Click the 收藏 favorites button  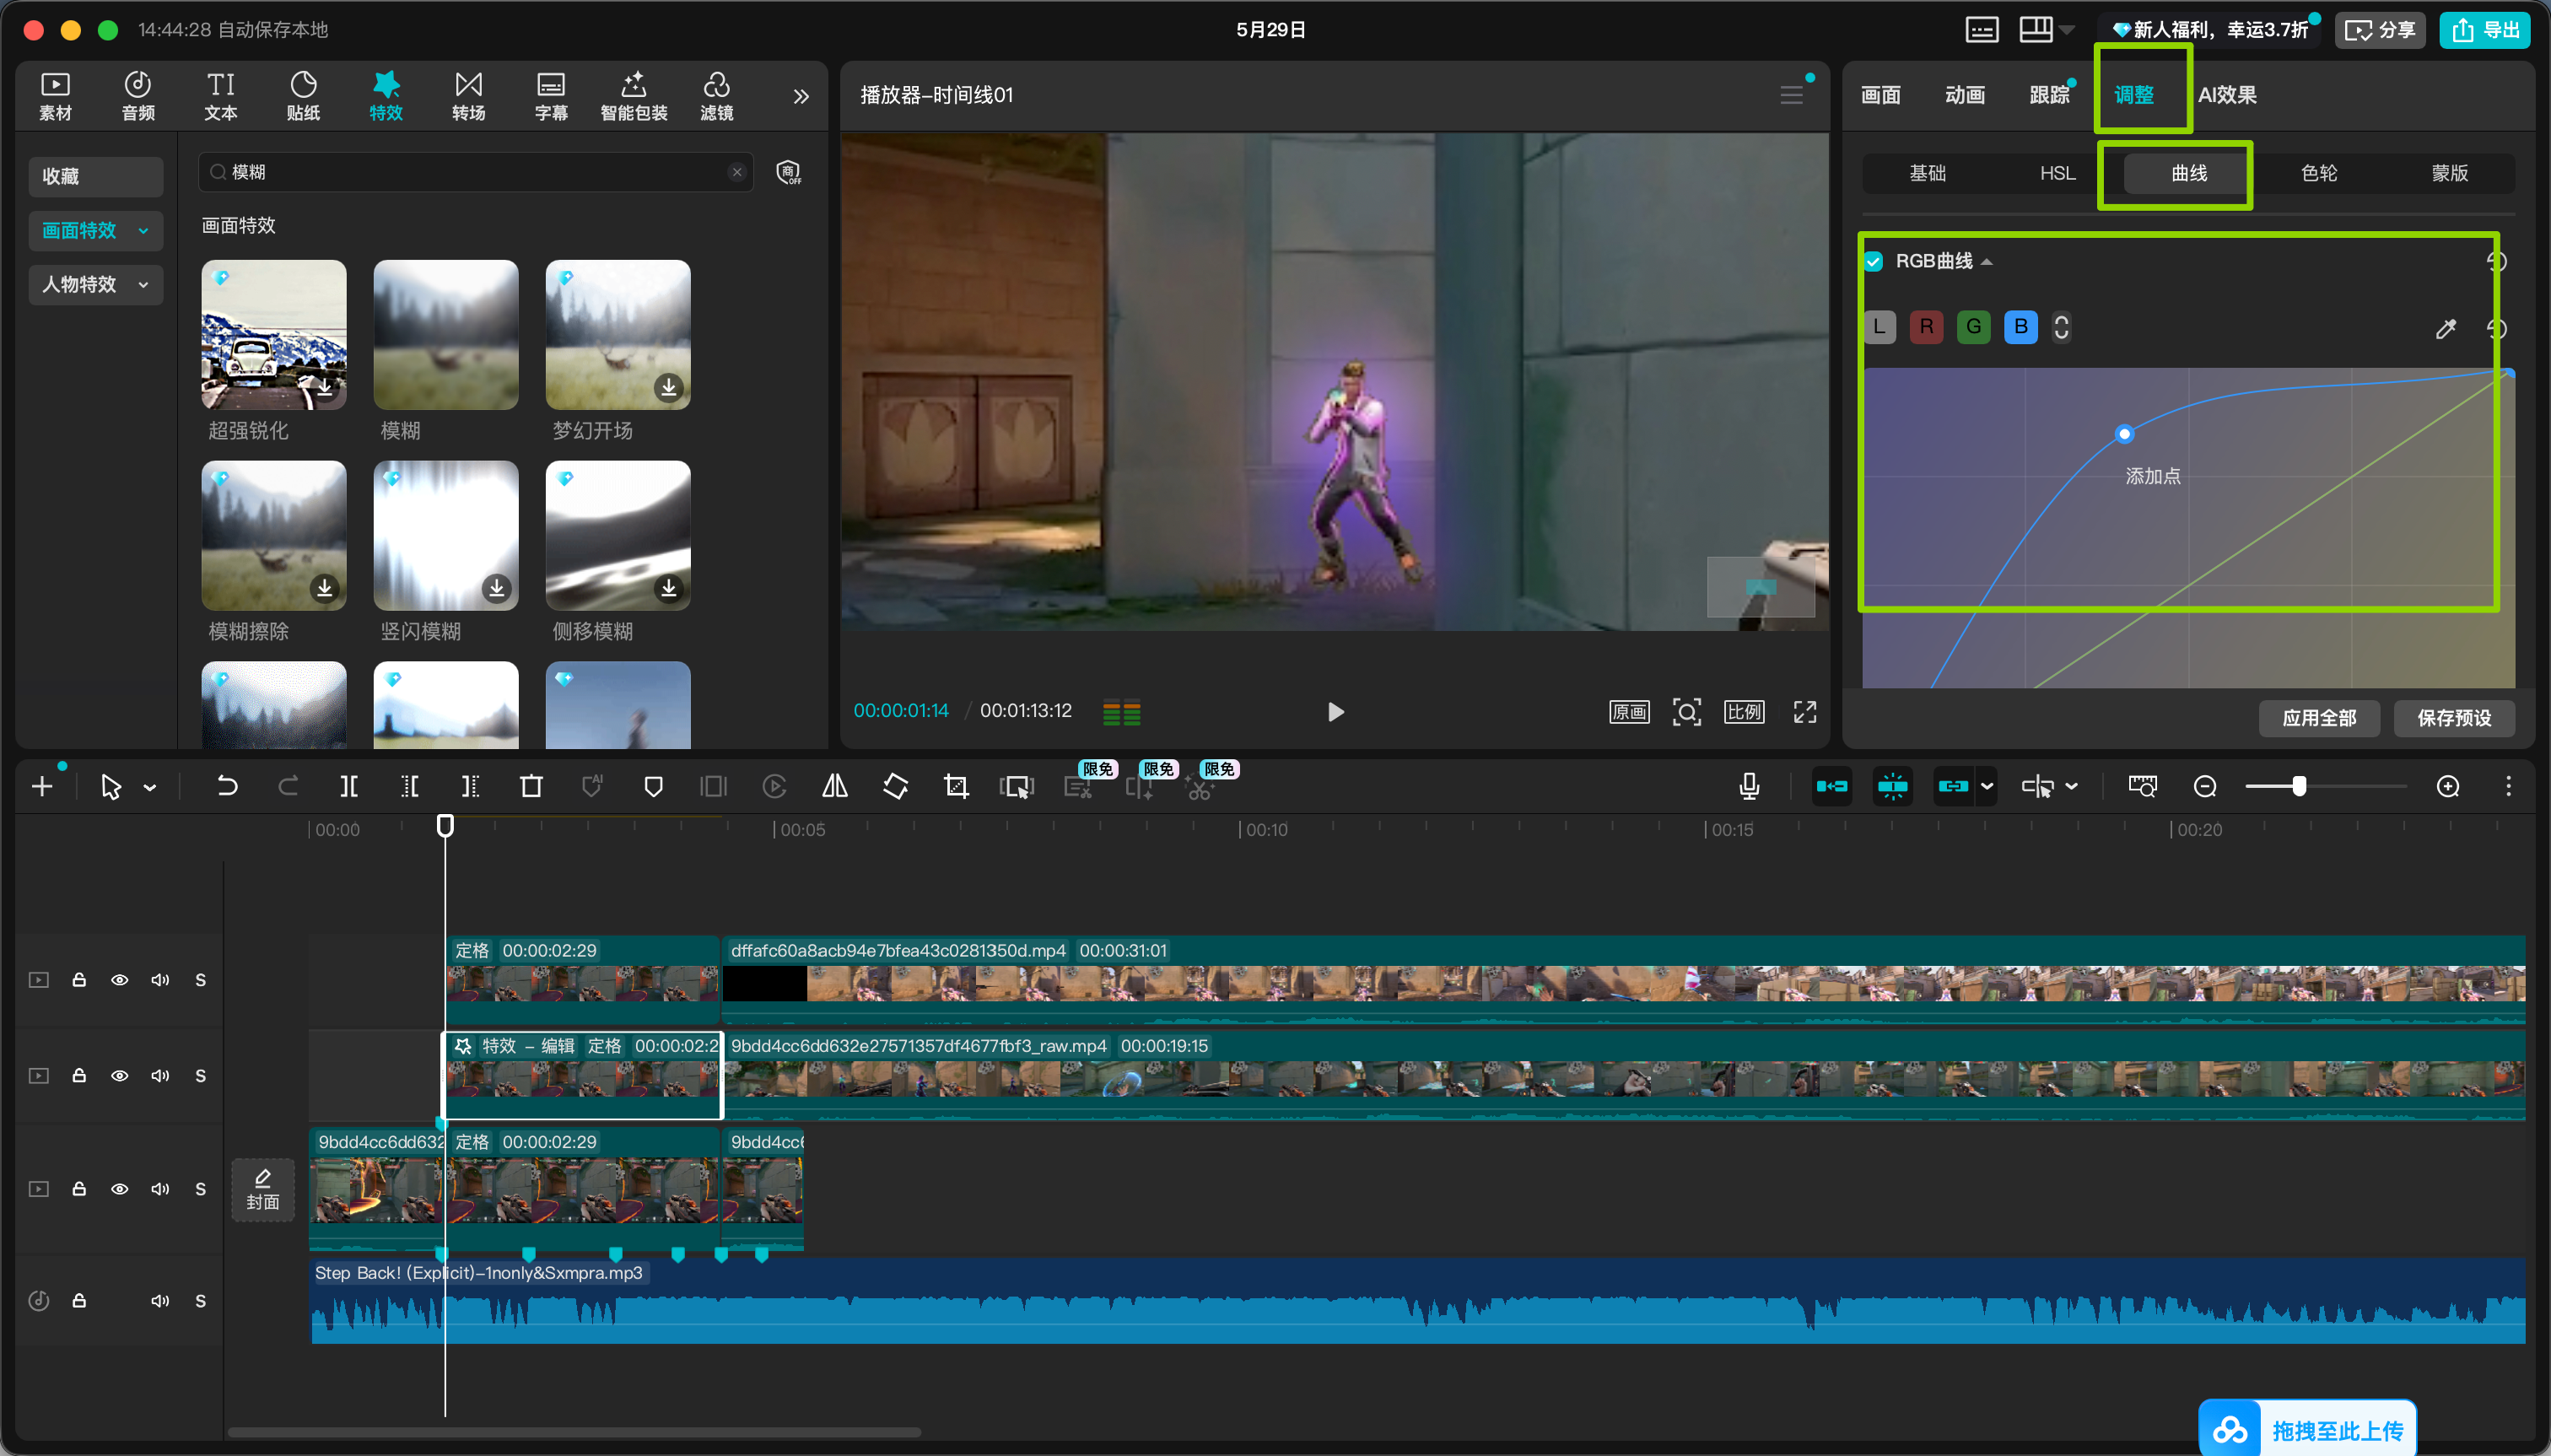[95, 176]
